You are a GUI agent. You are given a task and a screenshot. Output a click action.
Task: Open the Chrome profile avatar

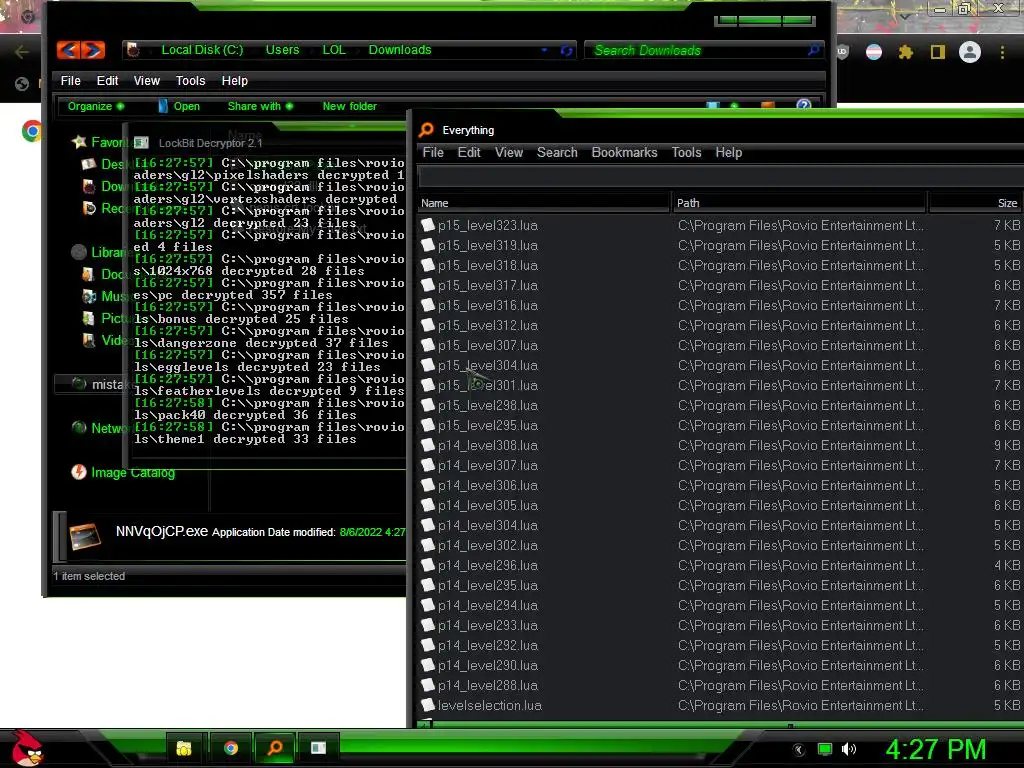[x=969, y=52]
